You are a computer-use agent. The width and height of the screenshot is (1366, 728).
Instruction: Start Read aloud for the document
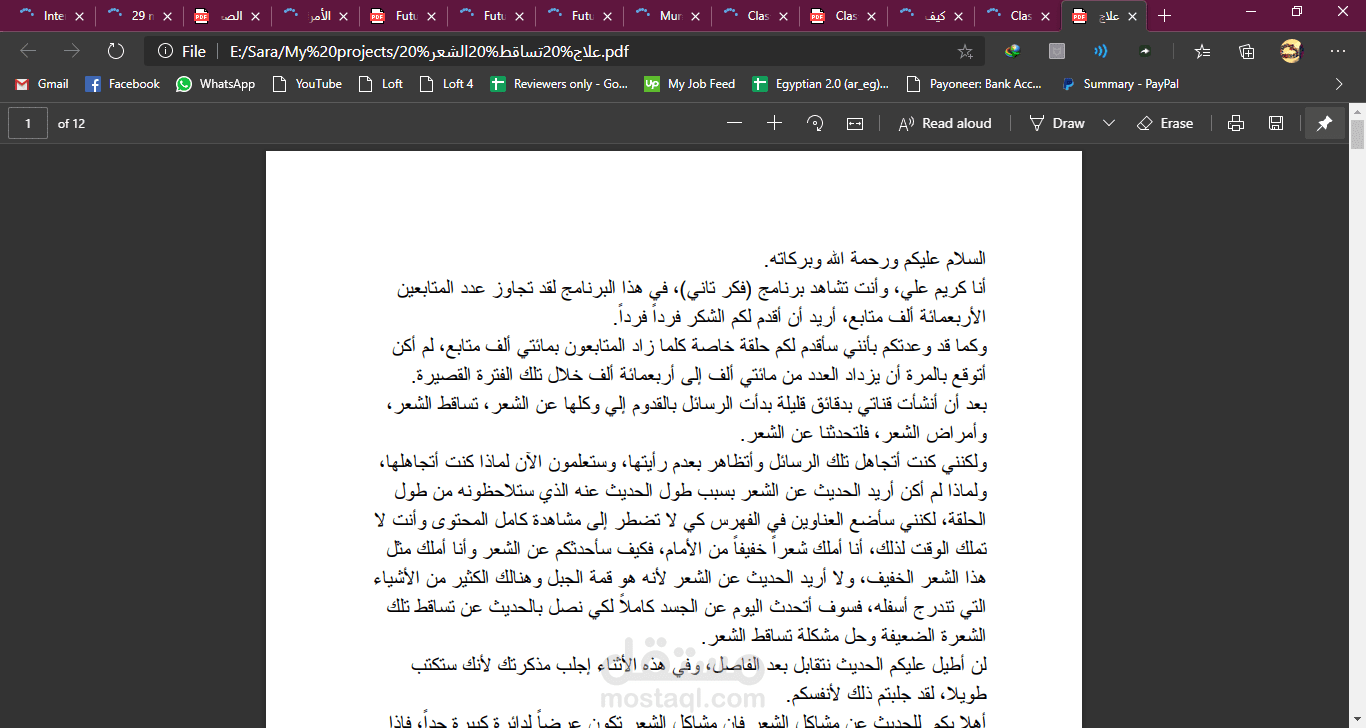[x=944, y=122]
